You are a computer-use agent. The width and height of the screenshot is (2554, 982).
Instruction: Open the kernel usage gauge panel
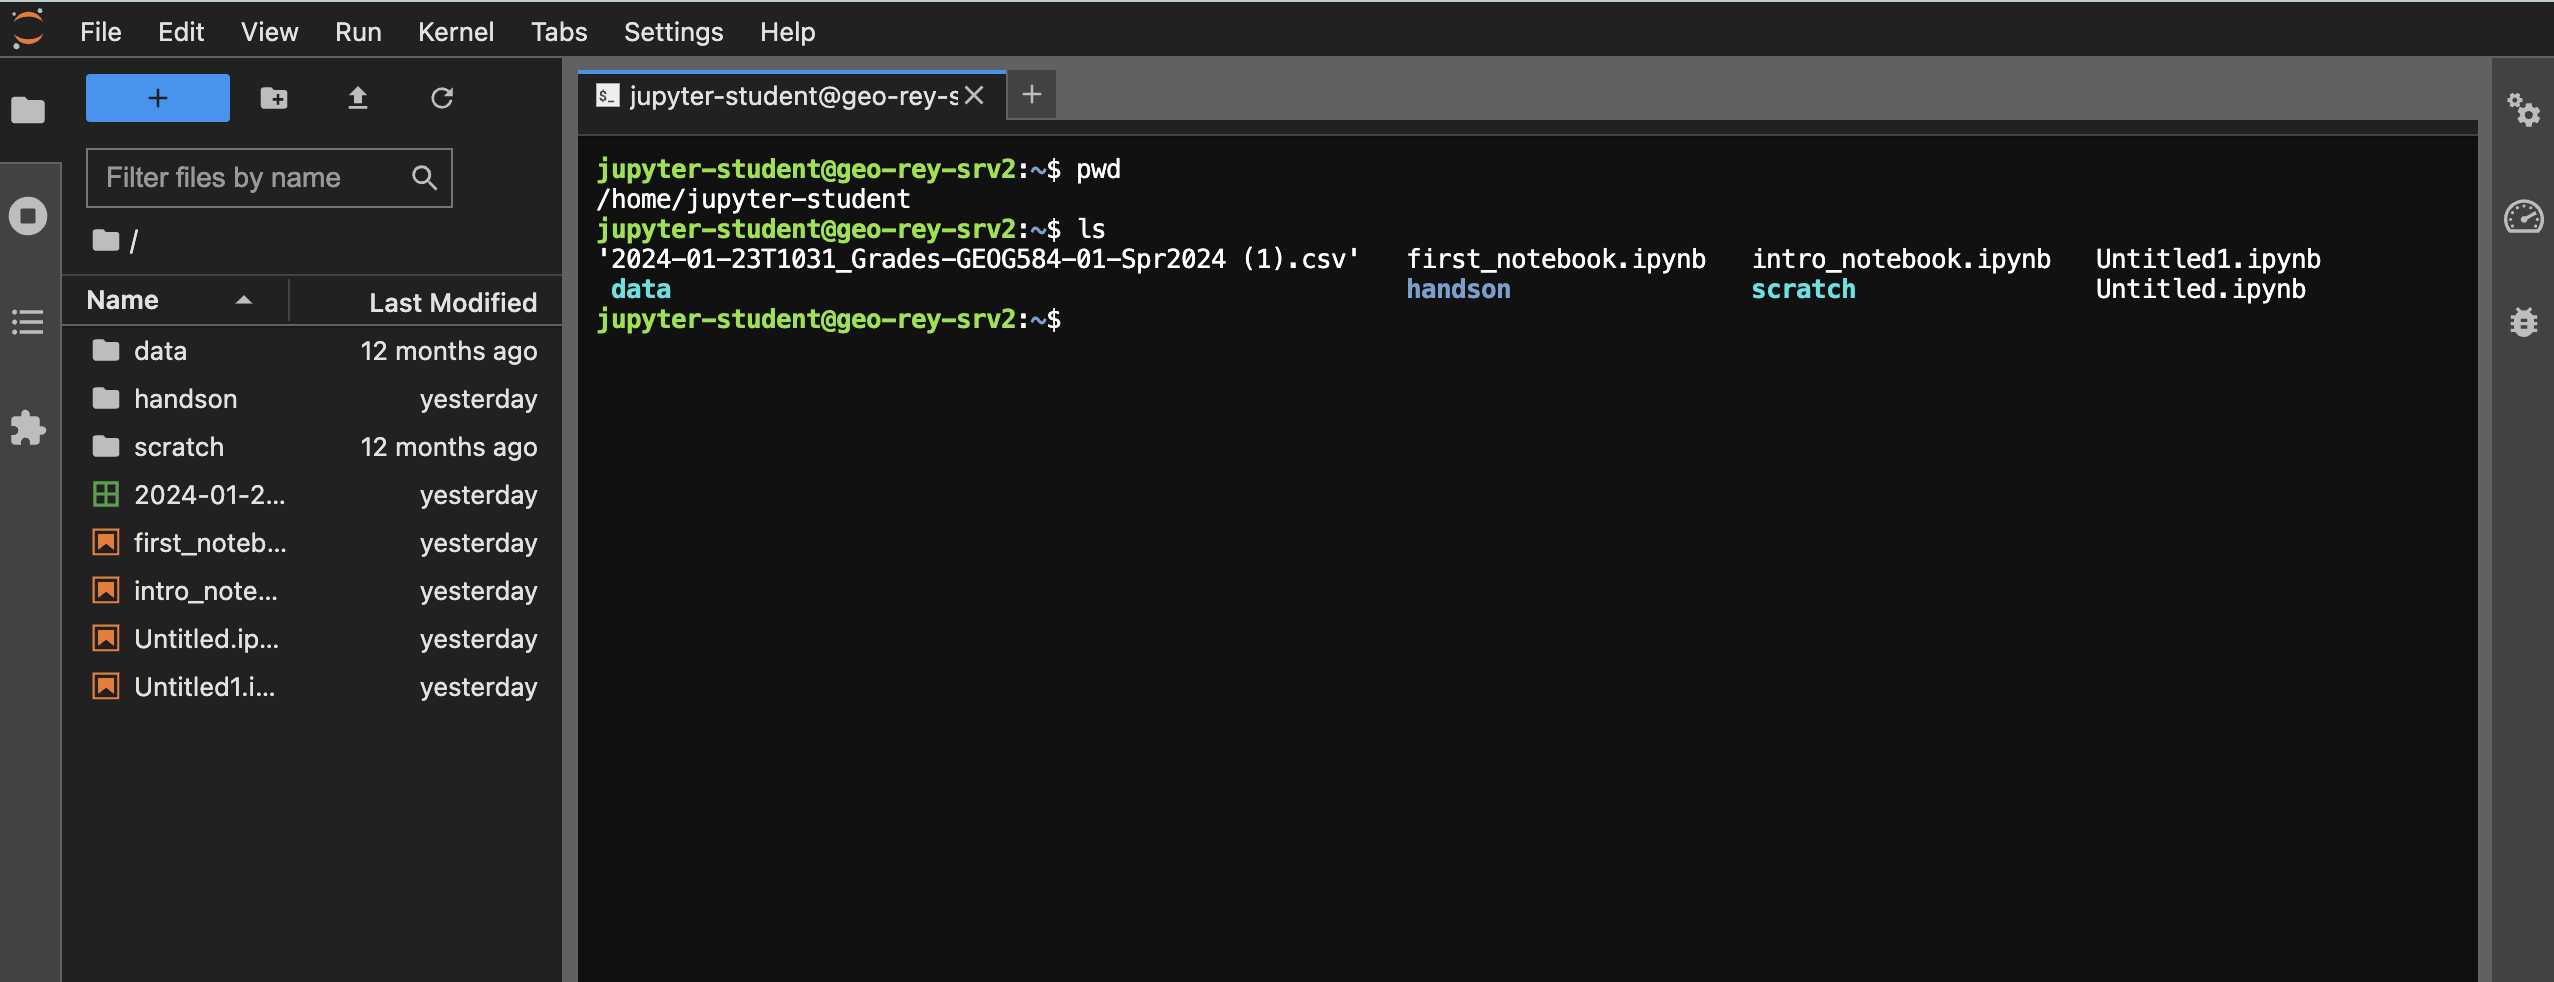click(2523, 216)
